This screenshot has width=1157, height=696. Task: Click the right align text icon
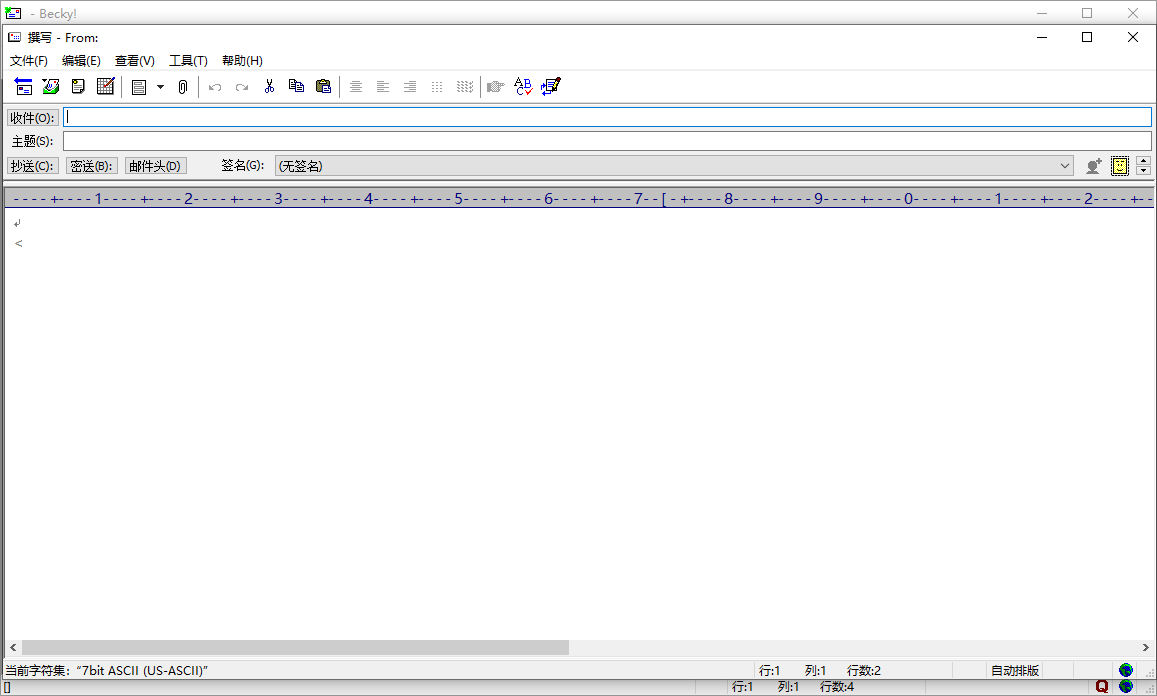[410, 87]
